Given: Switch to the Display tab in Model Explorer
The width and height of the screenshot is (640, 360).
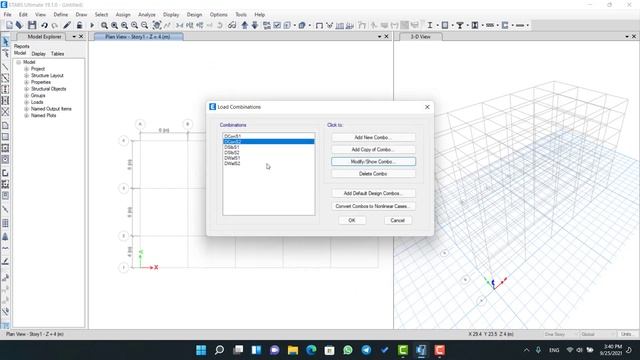Looking at the screenshot, I should [x=38, y=54].
